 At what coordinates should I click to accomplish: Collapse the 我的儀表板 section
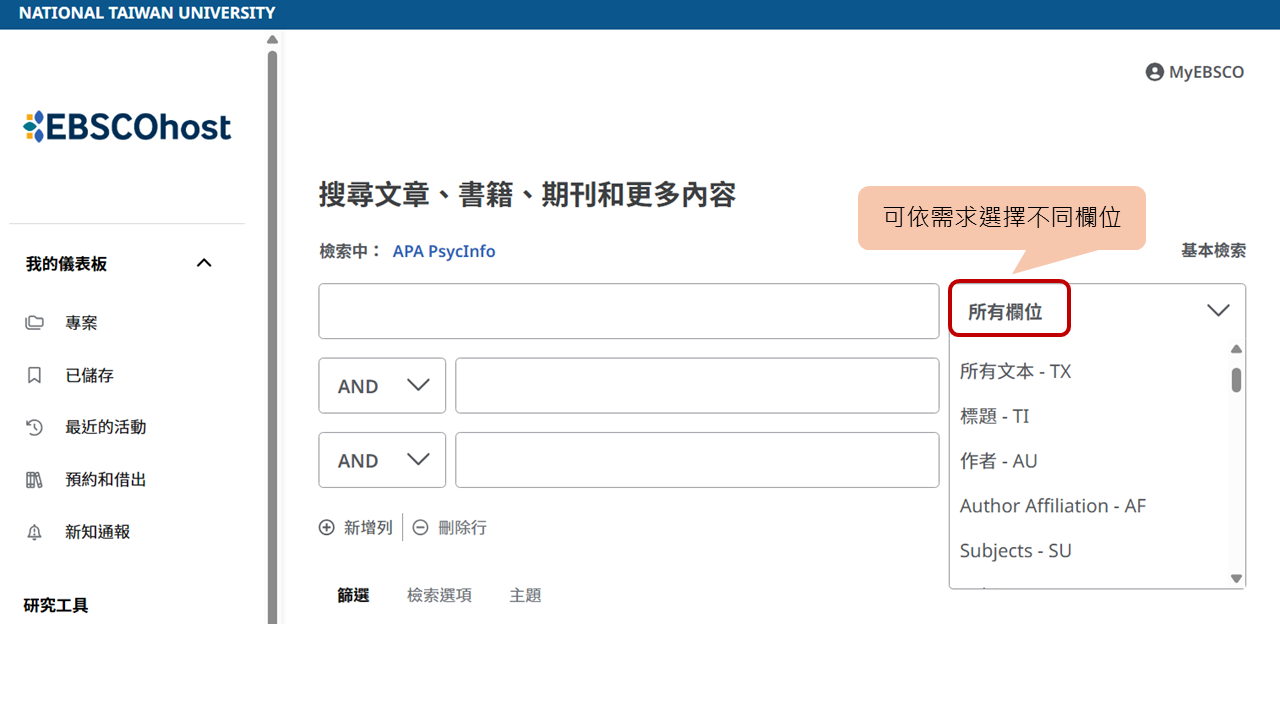[204, 263]
